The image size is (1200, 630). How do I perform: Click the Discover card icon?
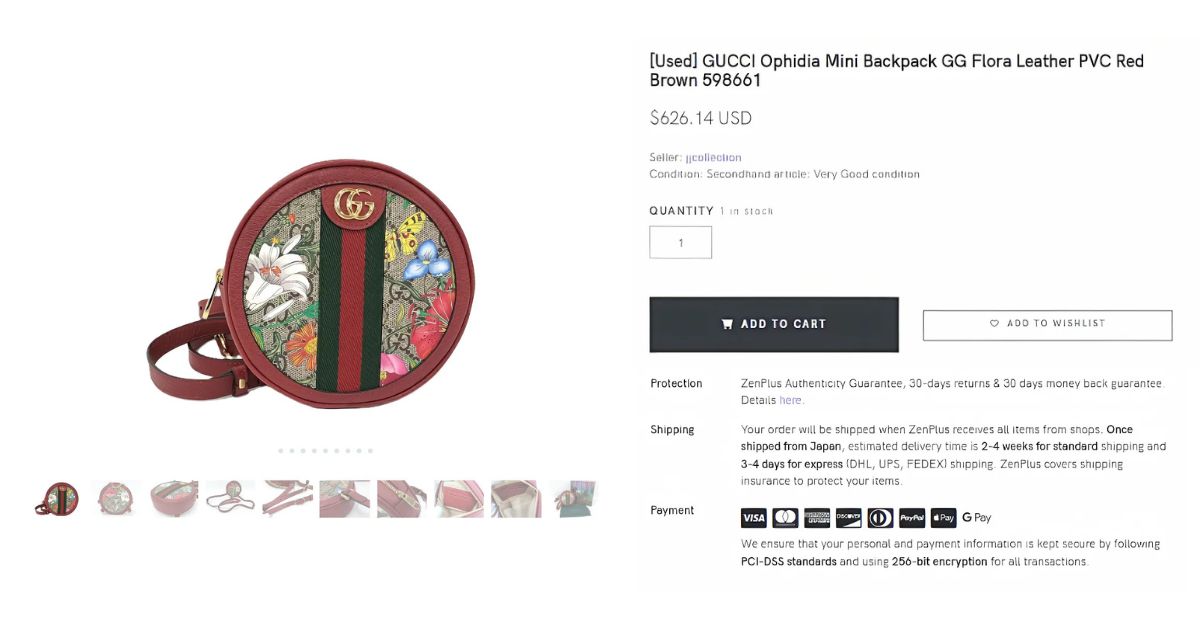[x=848, y=518]
